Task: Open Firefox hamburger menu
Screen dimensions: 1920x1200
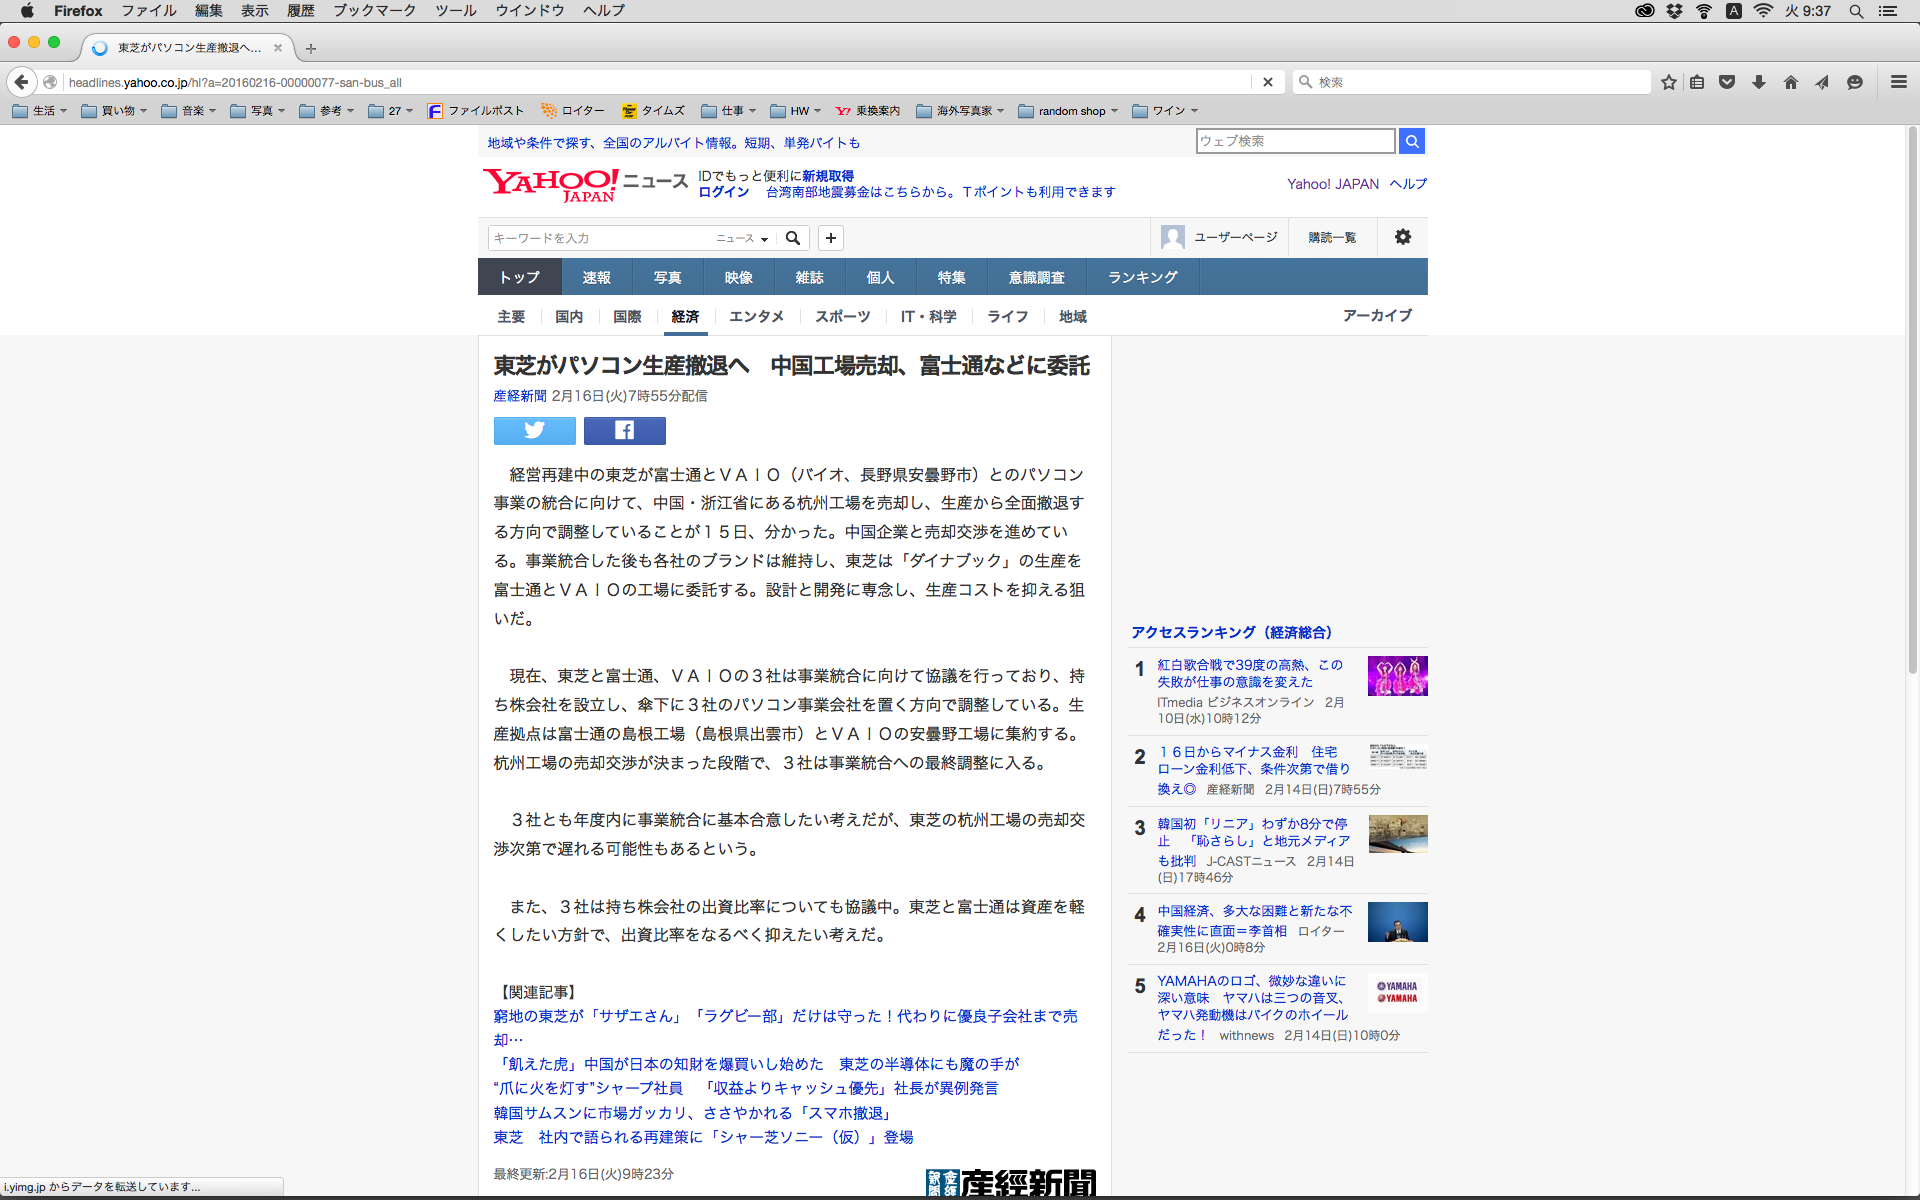Action: [x=1898, y=82]
